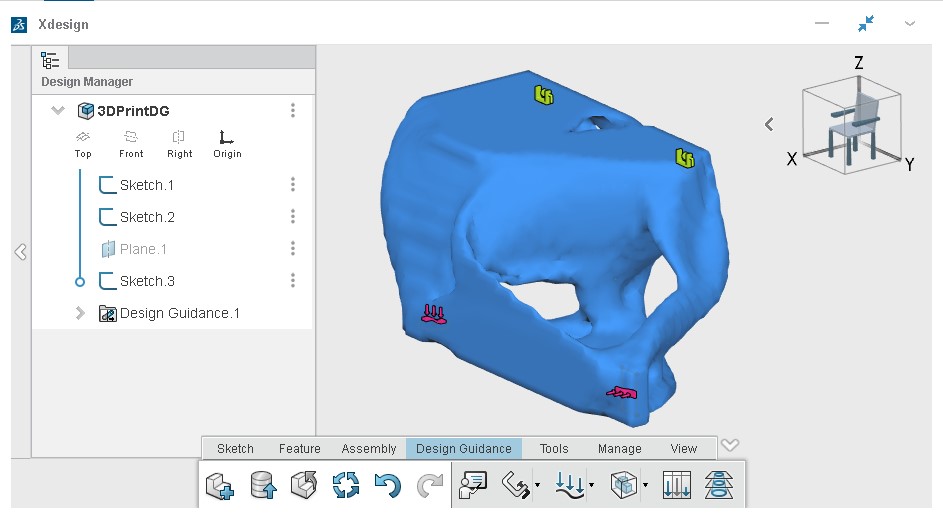This screenshot has height=519, width=943.
Task: Undo the last action
Action: click(387, 485)
